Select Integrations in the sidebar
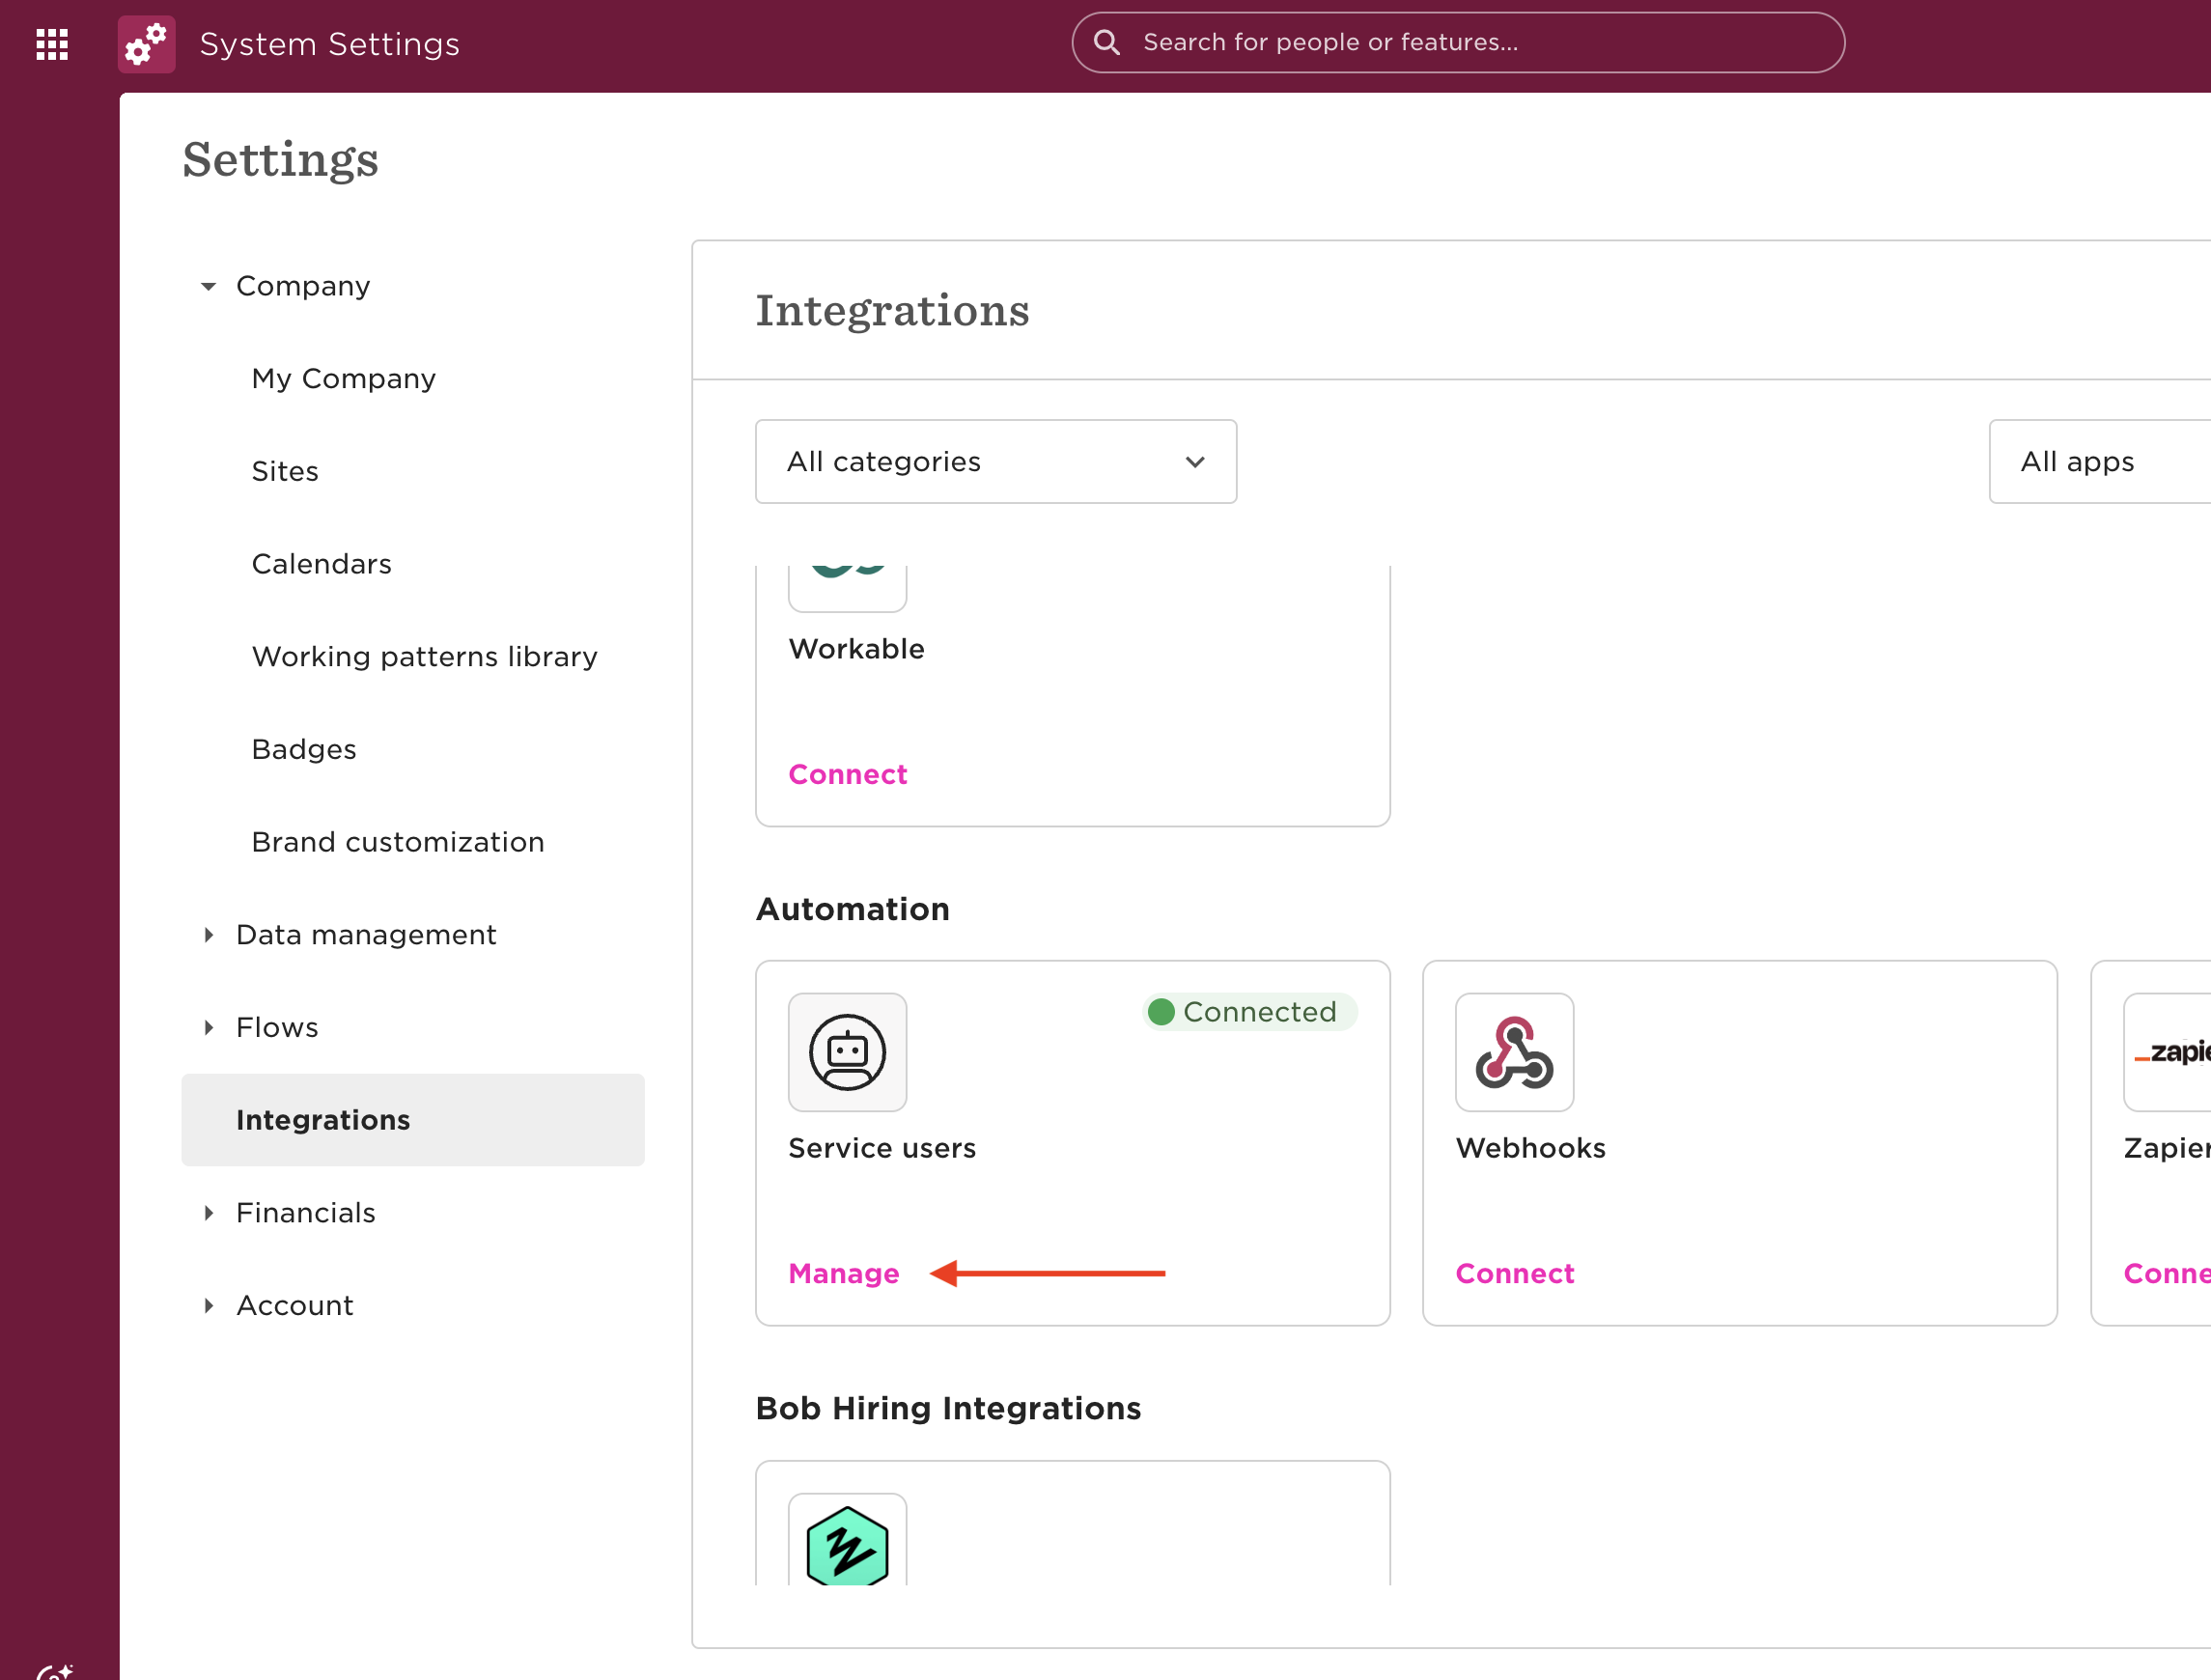2211x1680 pixels. (x=323, y=1120)
